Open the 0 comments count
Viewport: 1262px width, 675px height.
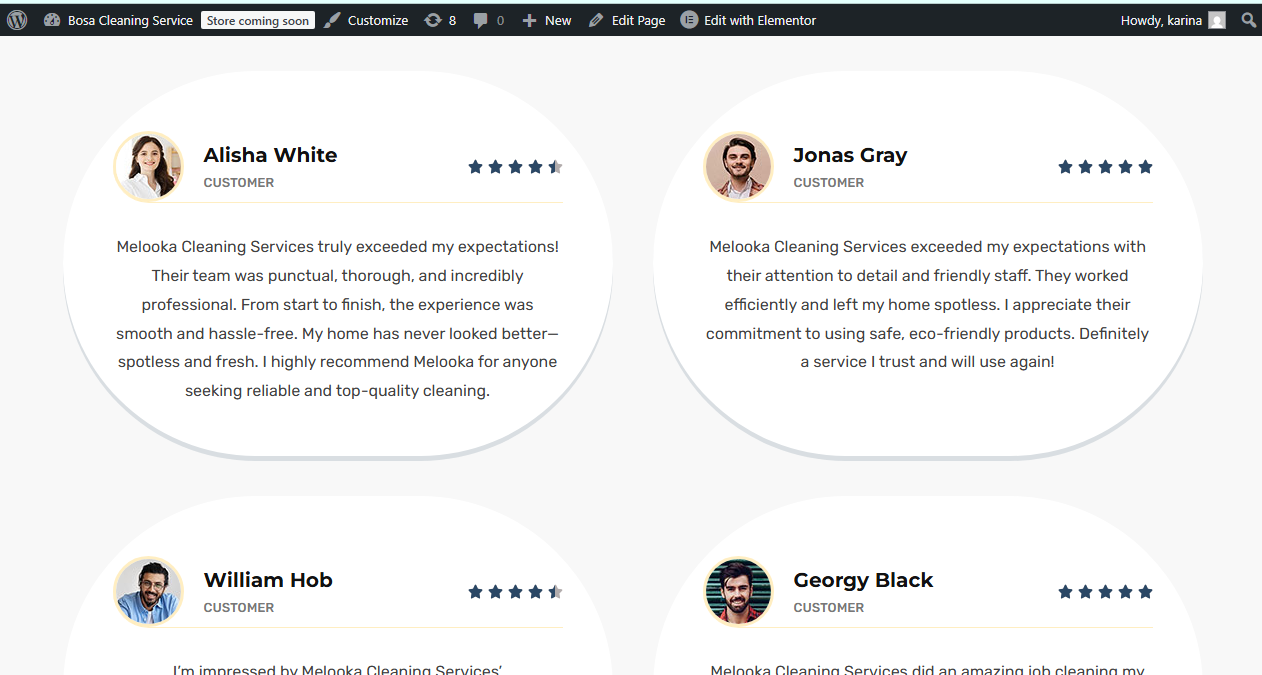pos(500,20)
